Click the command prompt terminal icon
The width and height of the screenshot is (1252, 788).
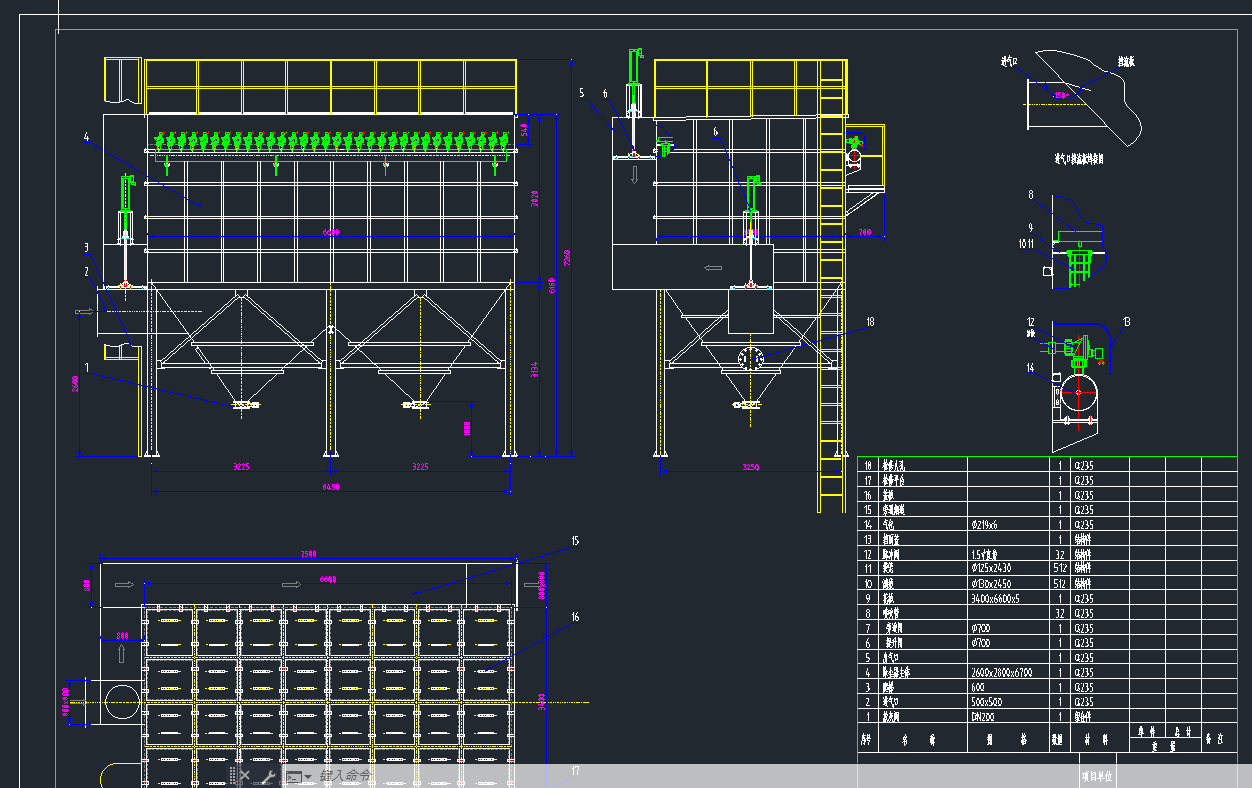click(x=294, y=776)
